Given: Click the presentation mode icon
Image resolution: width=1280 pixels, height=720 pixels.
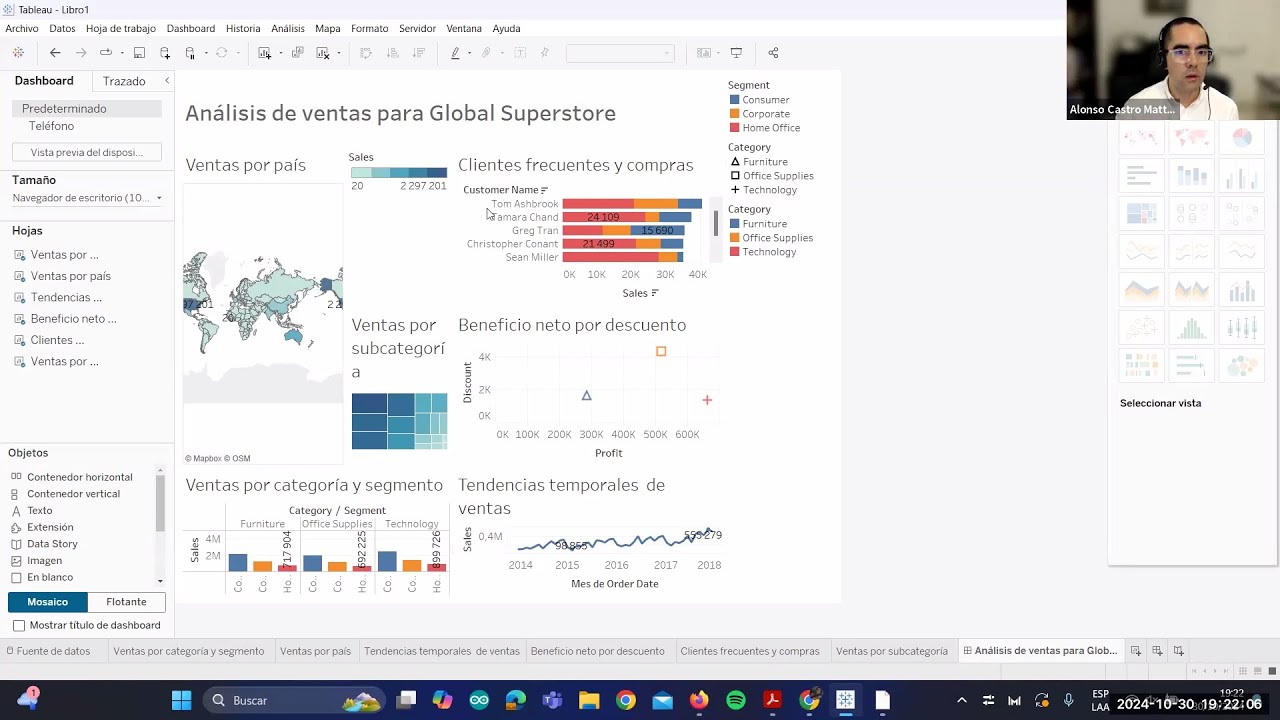Looking at the screenshot, I should click(x=736, y=53).
